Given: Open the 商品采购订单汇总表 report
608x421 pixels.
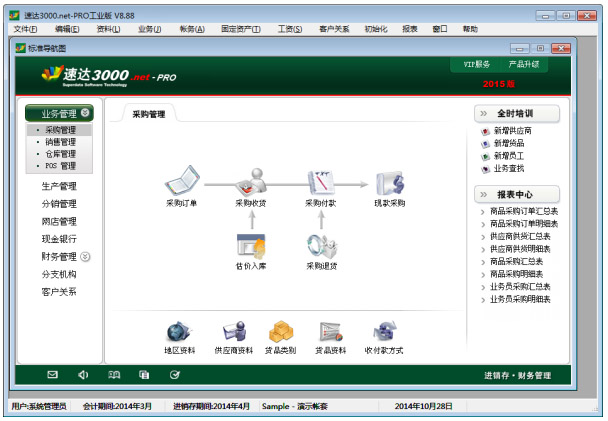Looking at the screenshot, I should tap(524, 211).
